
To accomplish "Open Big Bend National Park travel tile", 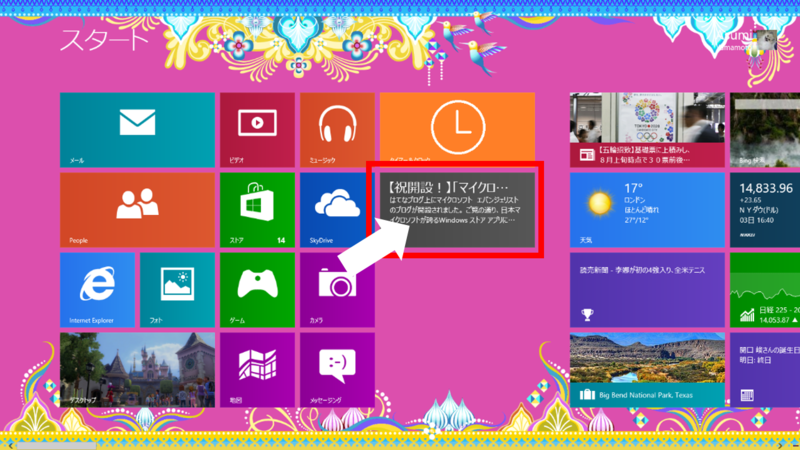I will (x=647, y=370).
